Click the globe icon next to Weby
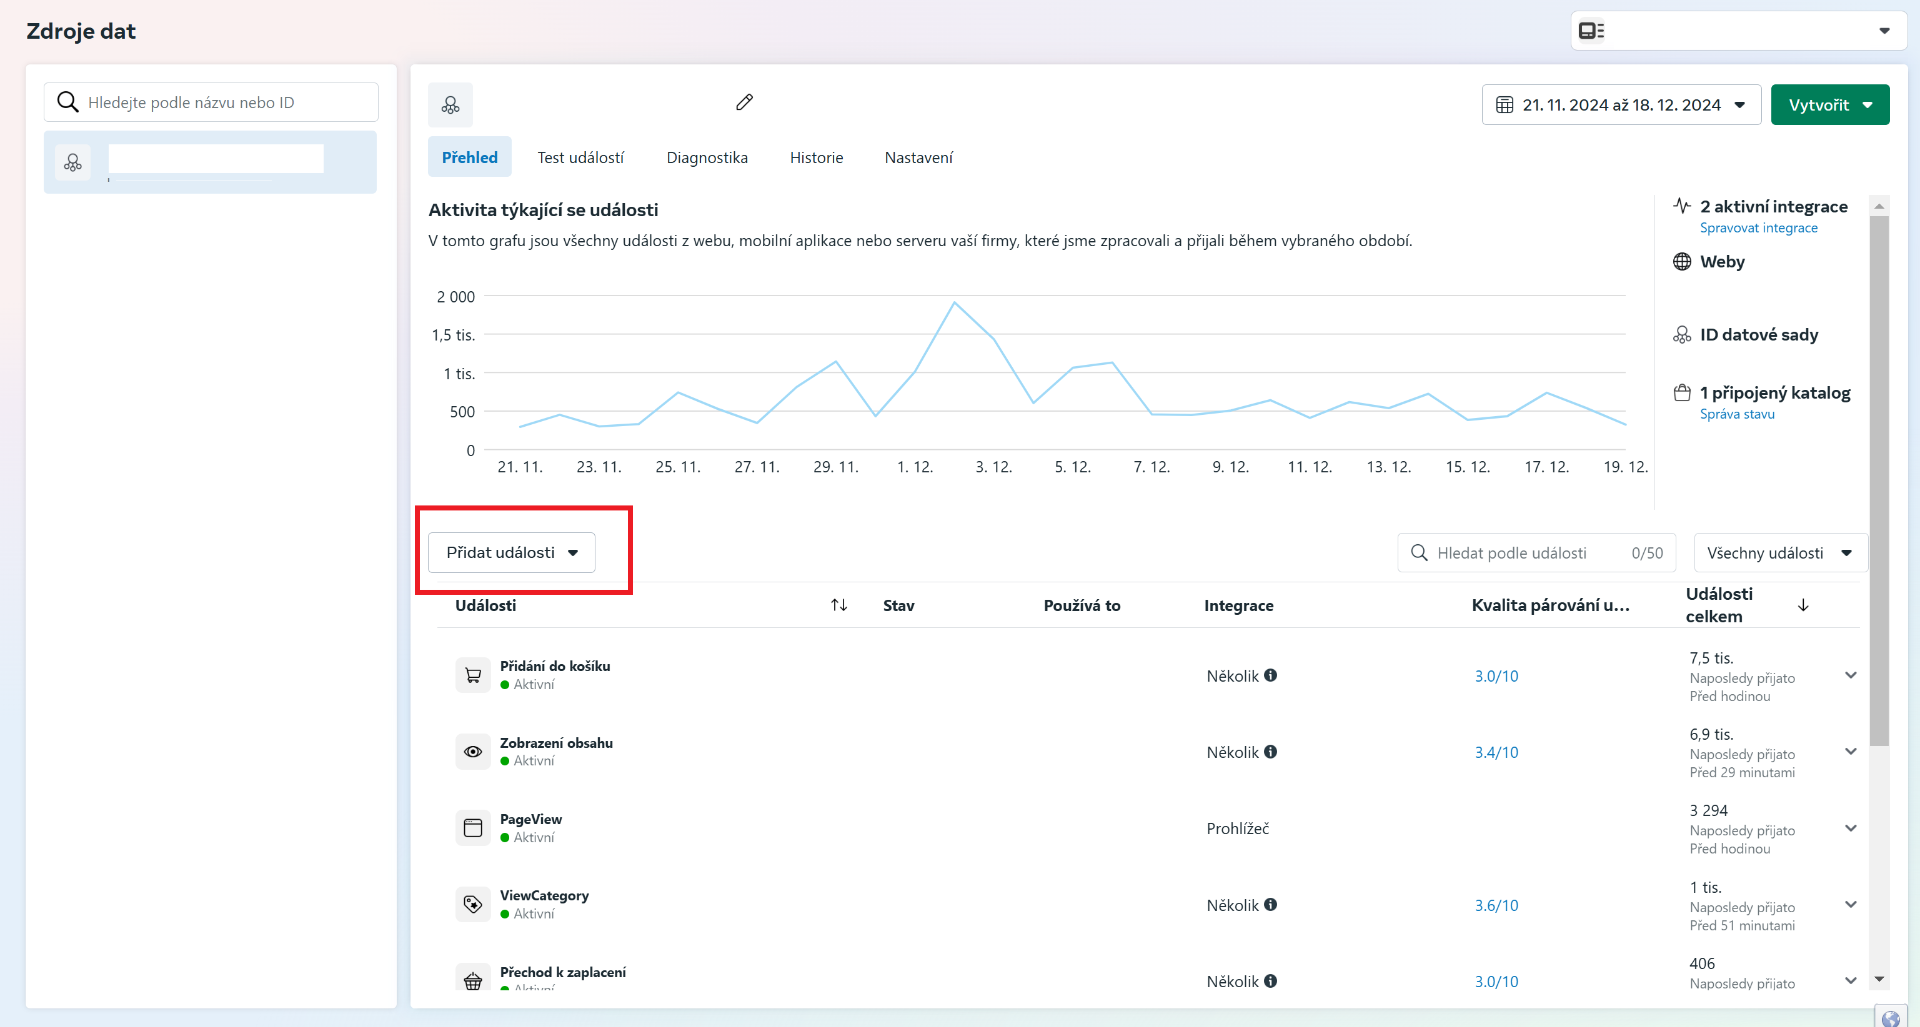The height and width of the screenshot is (1027, 1920). tap(1682, 262)
